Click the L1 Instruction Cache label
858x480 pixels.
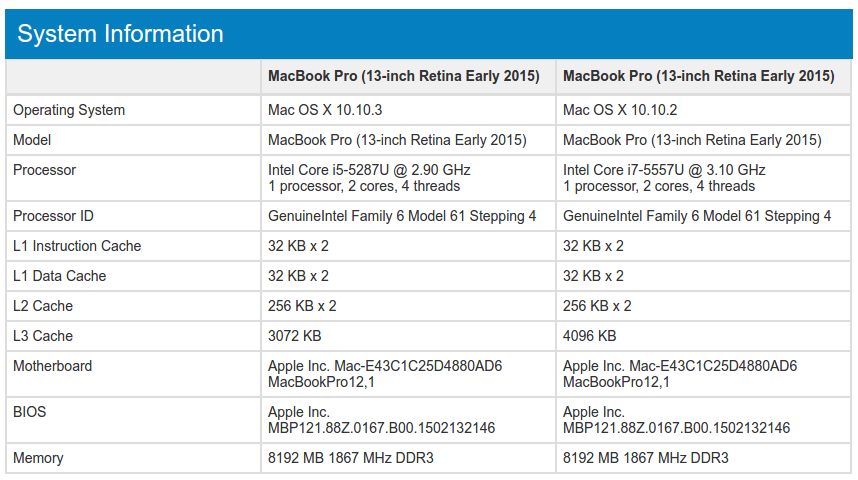tap(77, 246)
